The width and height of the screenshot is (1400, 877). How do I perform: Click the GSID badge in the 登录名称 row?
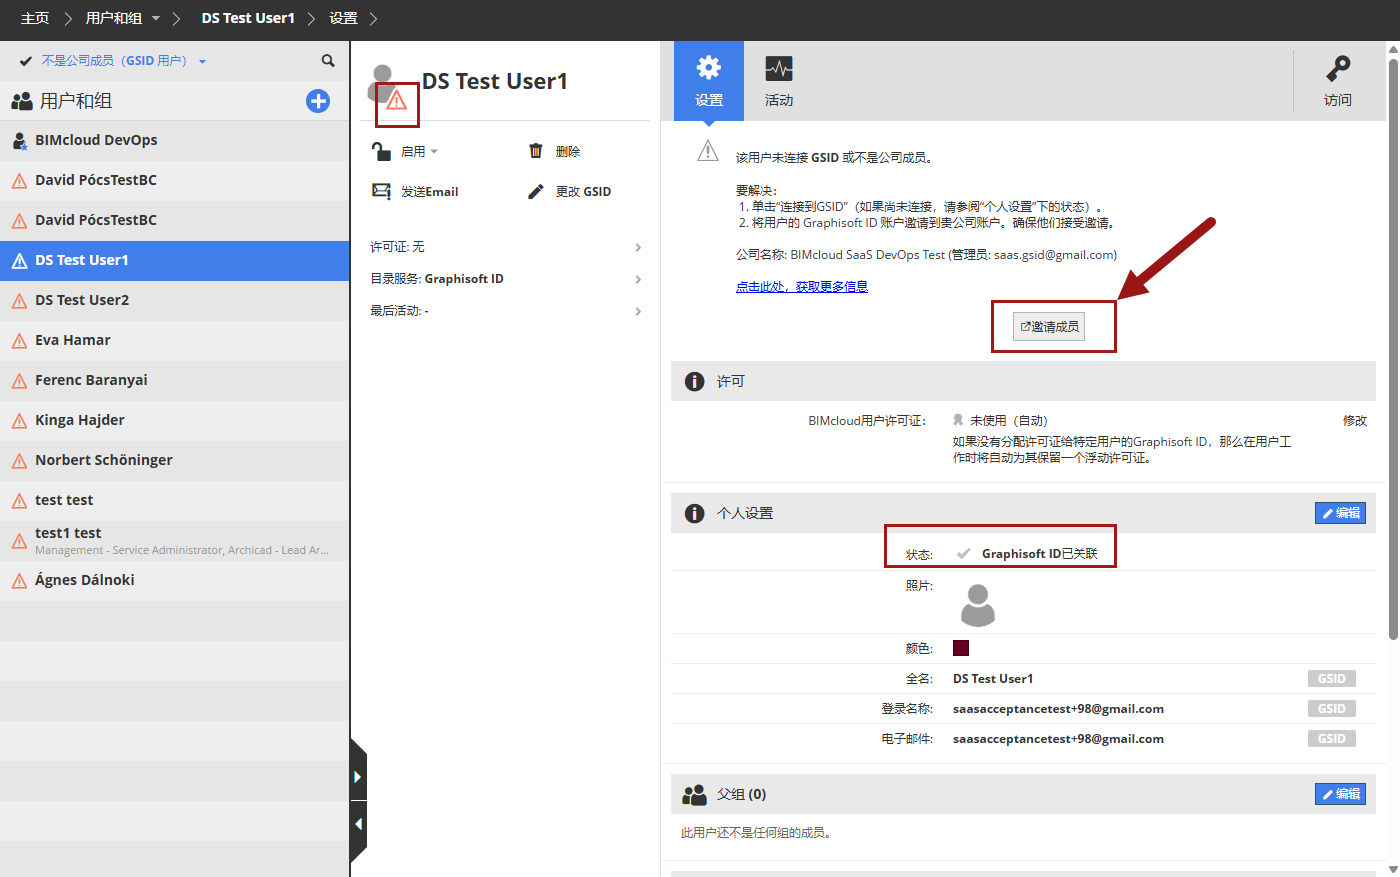tap(1332, 709)
